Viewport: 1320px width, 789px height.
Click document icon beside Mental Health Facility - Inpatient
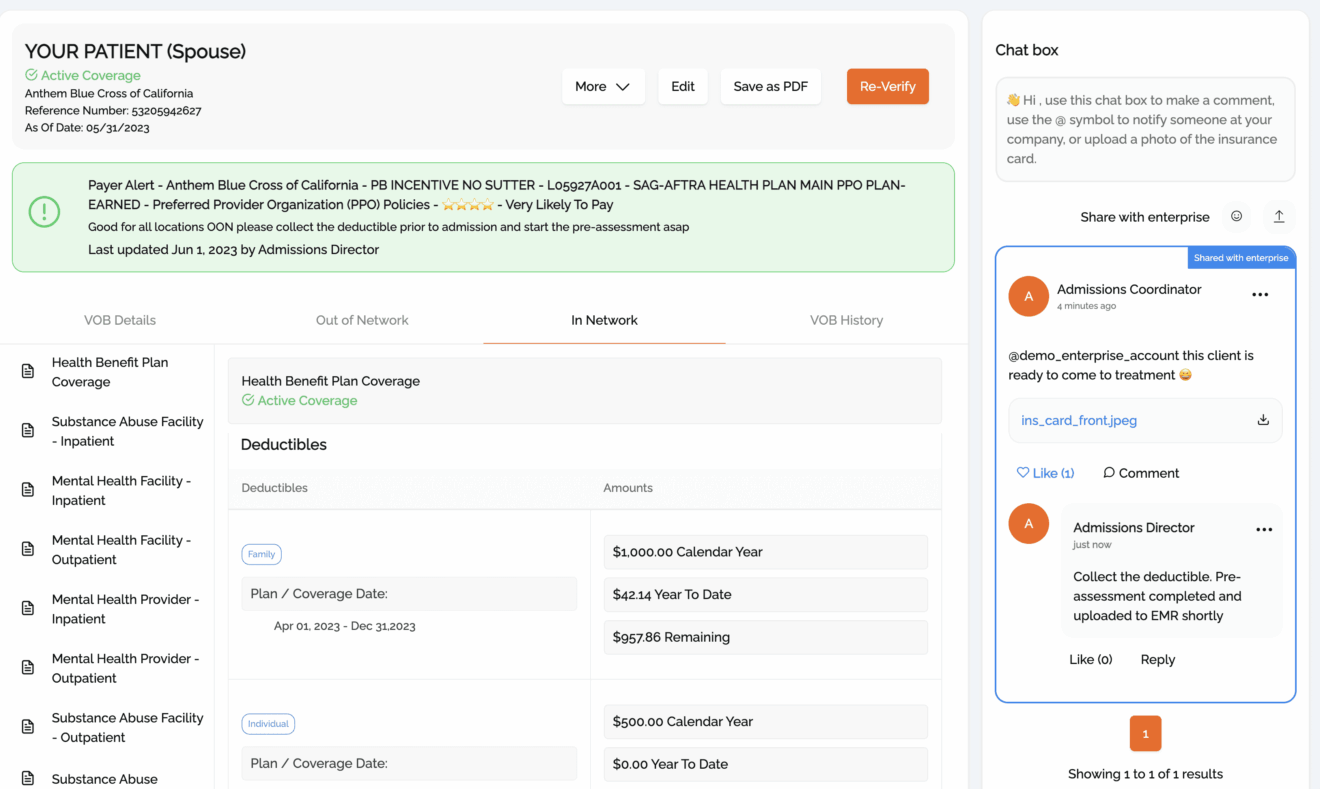[x=28, y=490]
